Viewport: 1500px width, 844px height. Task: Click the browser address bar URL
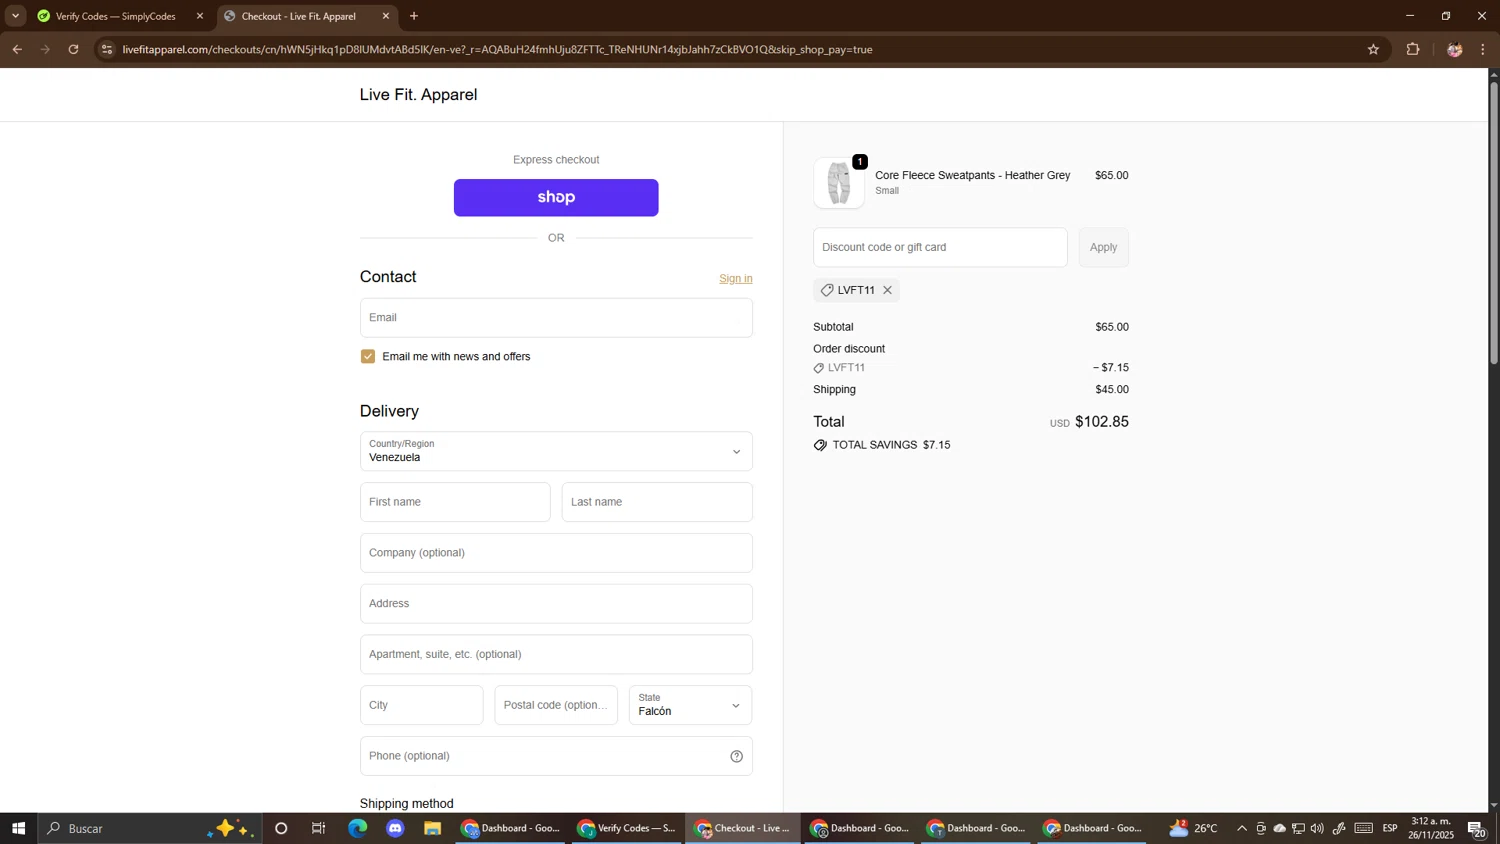point(497,49)
